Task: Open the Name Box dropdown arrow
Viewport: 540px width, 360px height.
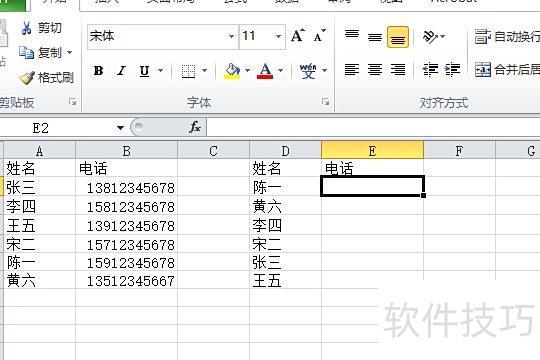Action: click(120, 128)
